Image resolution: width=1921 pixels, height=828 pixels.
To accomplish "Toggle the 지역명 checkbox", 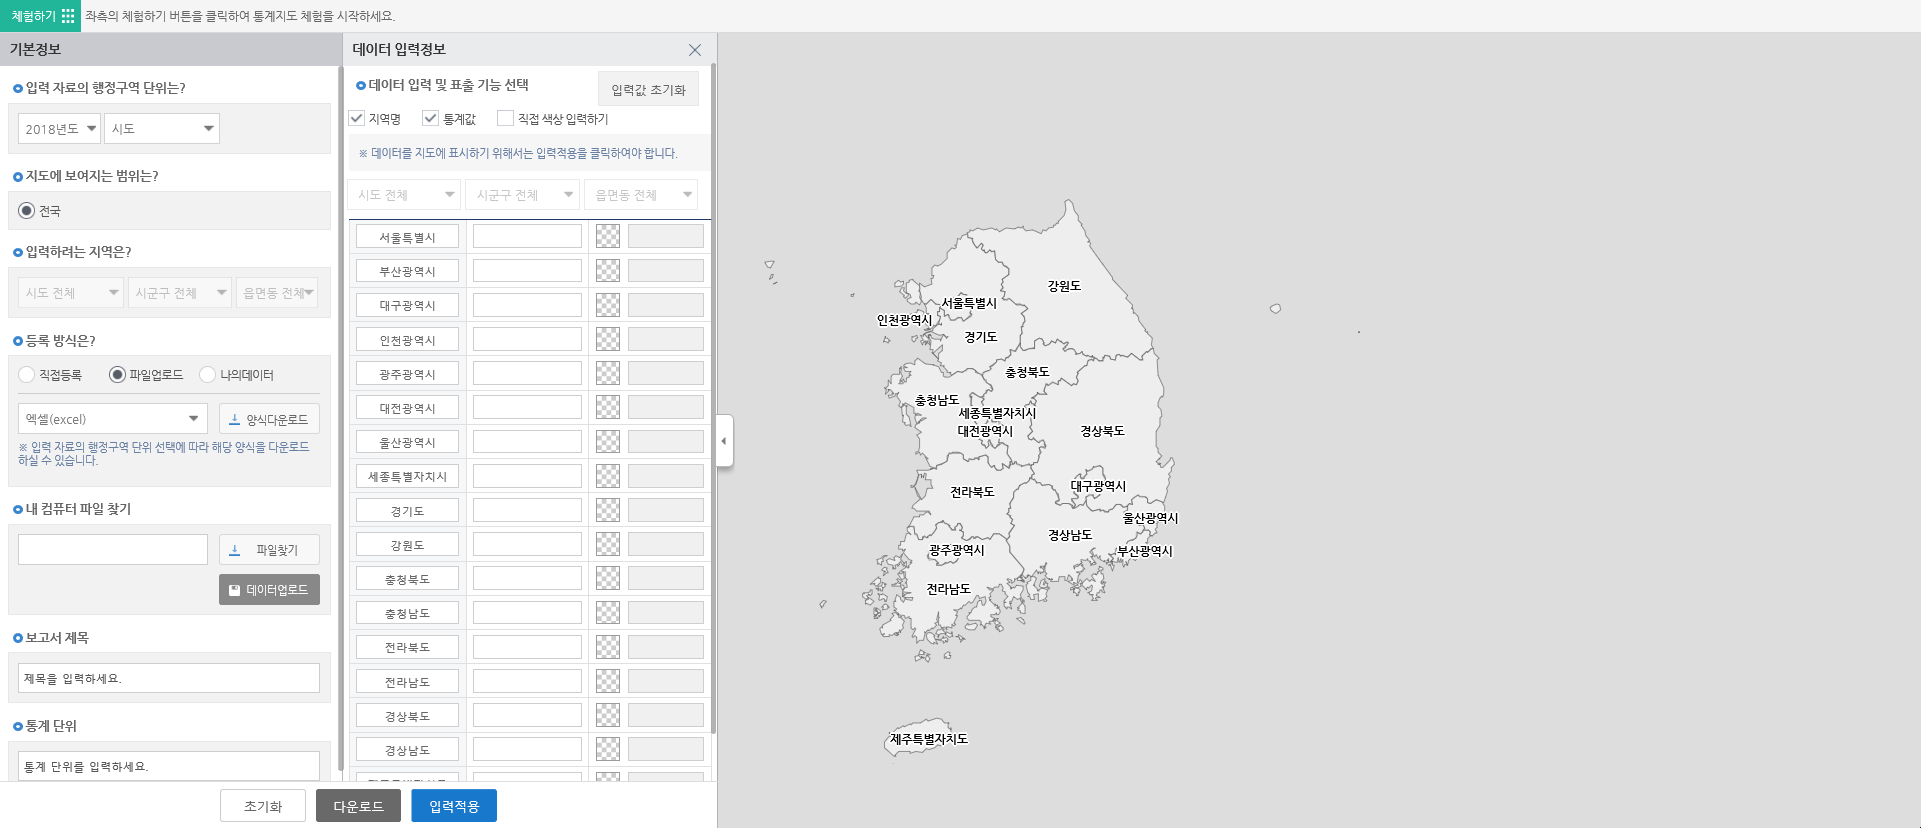I will tap(357, 118).
